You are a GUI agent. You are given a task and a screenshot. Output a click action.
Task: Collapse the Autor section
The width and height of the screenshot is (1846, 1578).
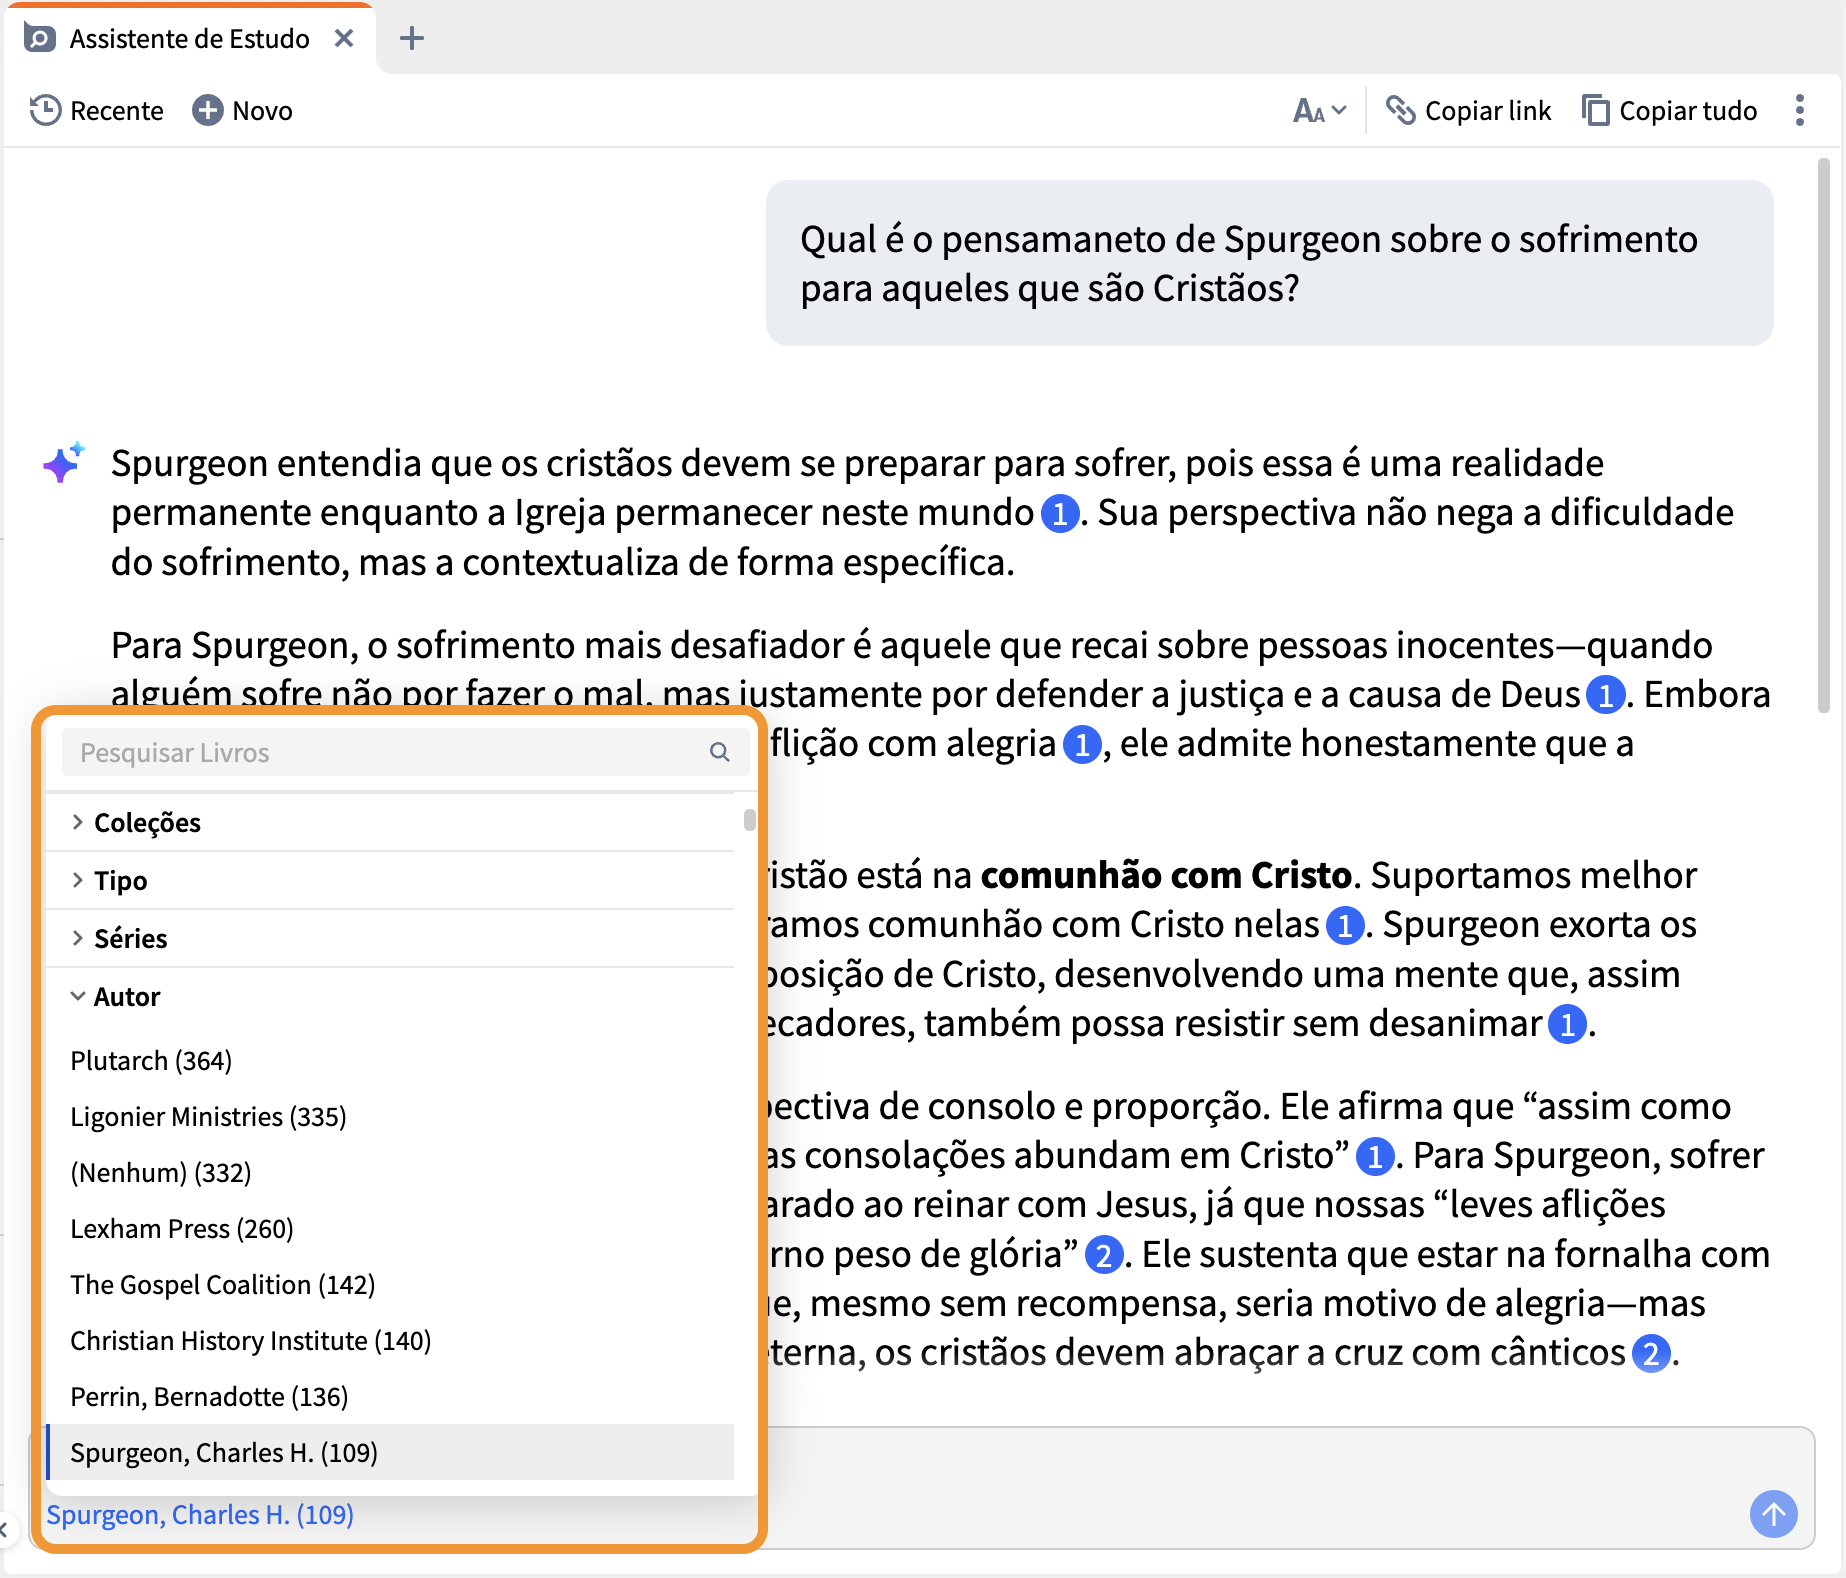pyautogui.click(x=390, y=997)
